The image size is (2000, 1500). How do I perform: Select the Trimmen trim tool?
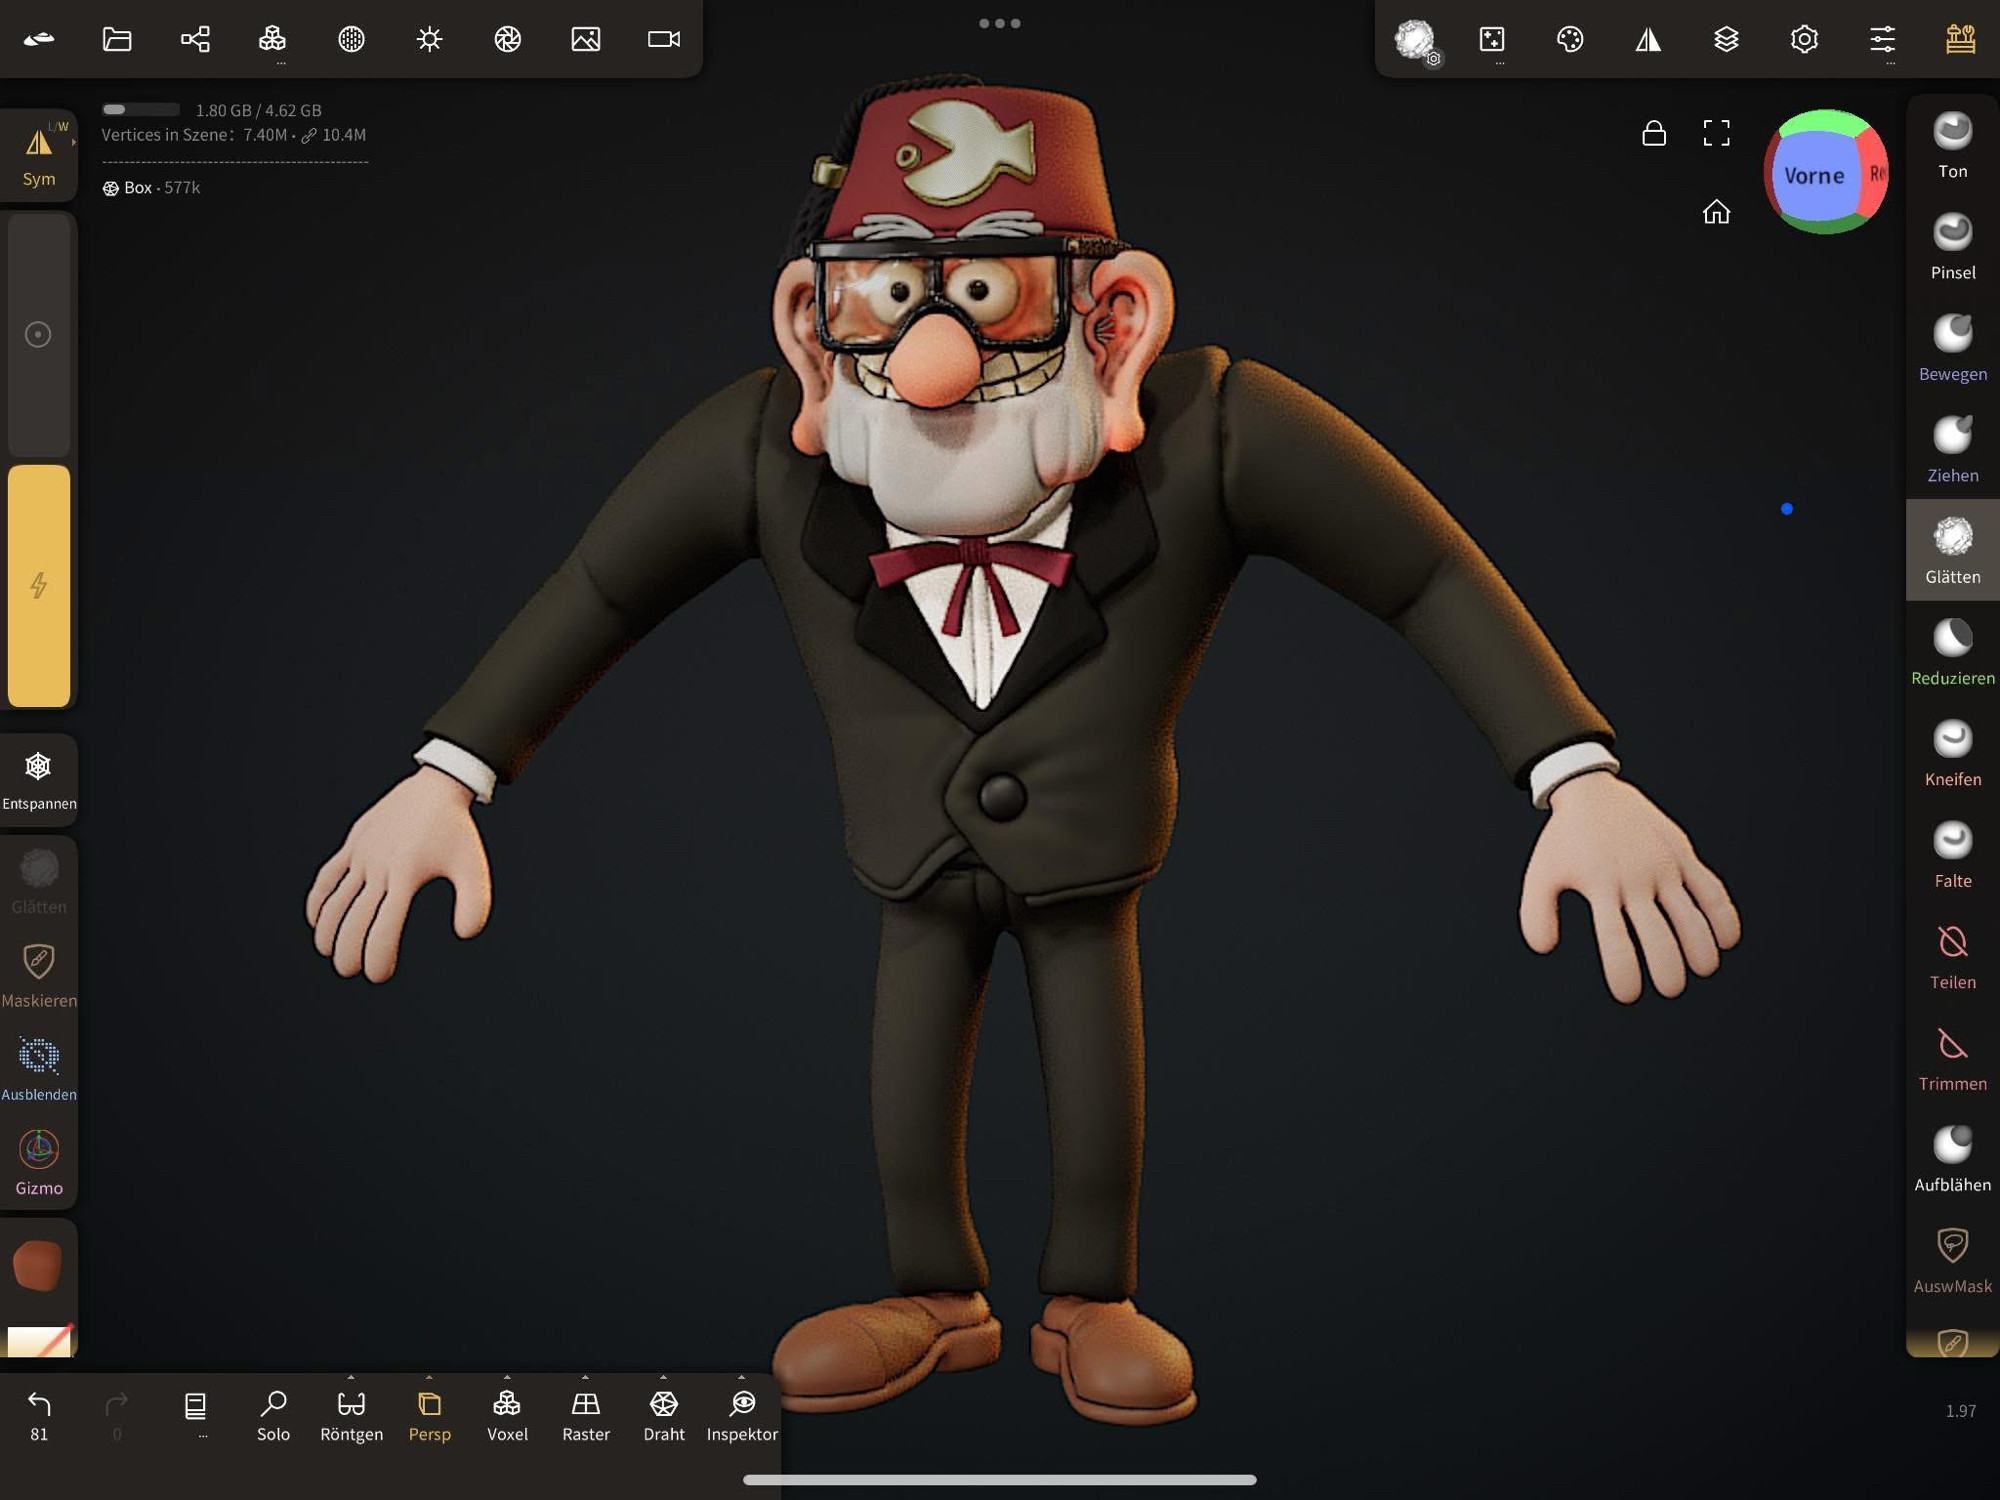[1952, 1058]
